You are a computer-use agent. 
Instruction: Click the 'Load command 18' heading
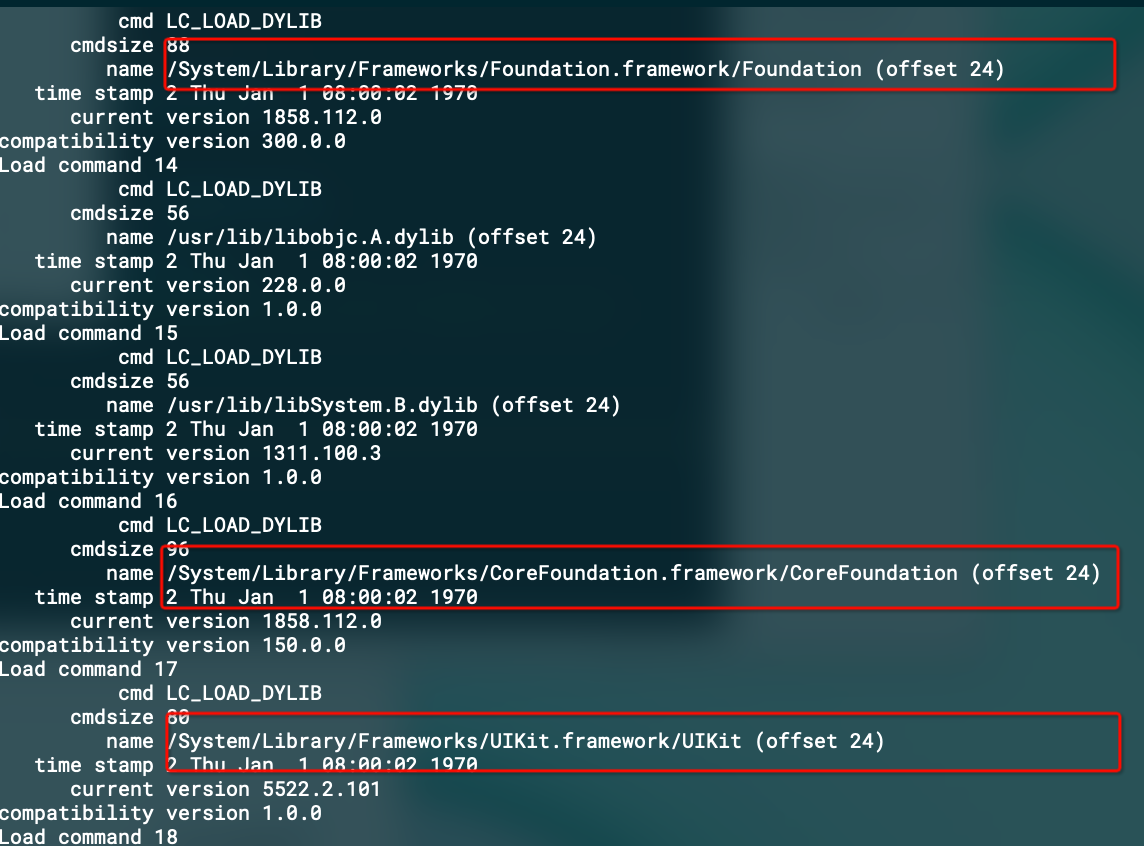[88, 837]
